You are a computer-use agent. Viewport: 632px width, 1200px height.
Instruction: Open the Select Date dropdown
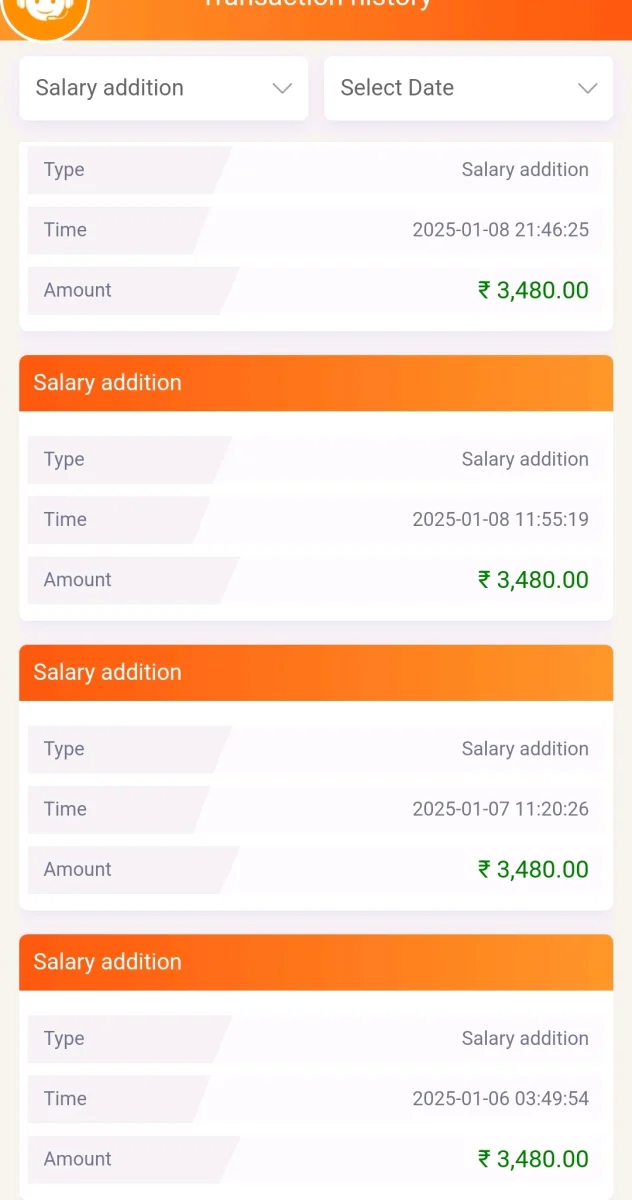(x=468, y=88)
